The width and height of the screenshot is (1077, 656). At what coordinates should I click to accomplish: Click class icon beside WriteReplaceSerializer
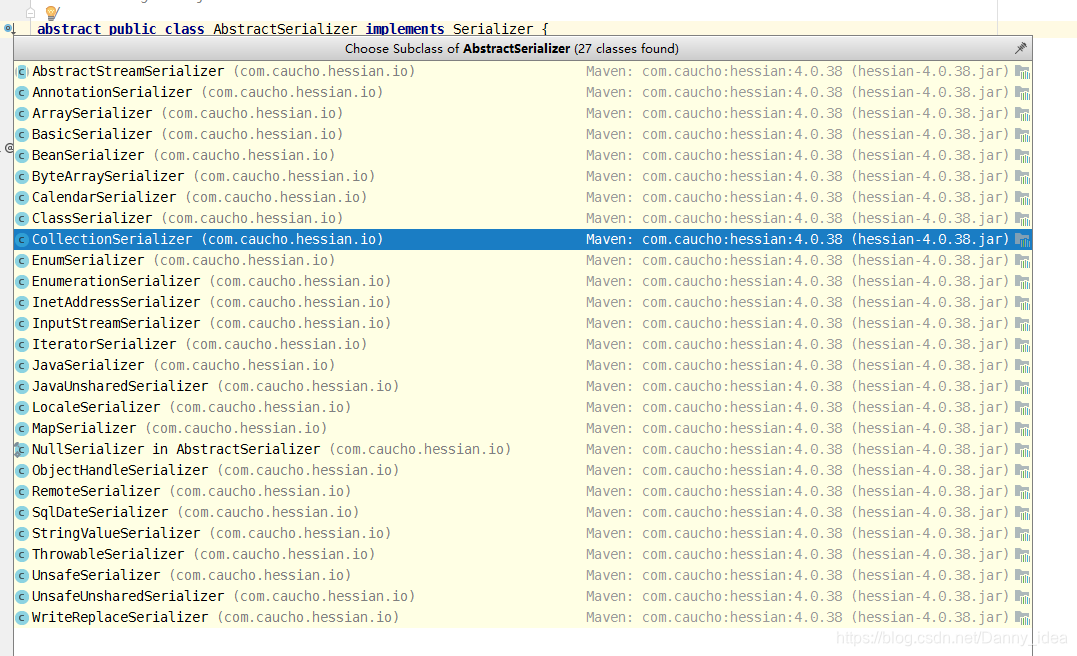coord(22,618)
